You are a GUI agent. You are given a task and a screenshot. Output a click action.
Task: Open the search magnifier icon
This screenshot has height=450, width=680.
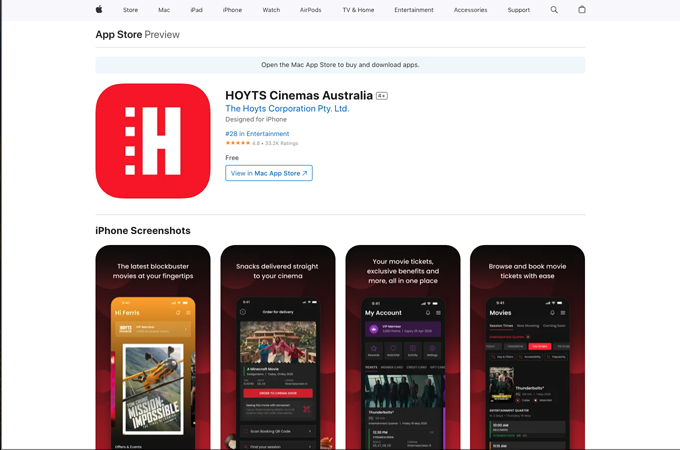coord(554,10)
